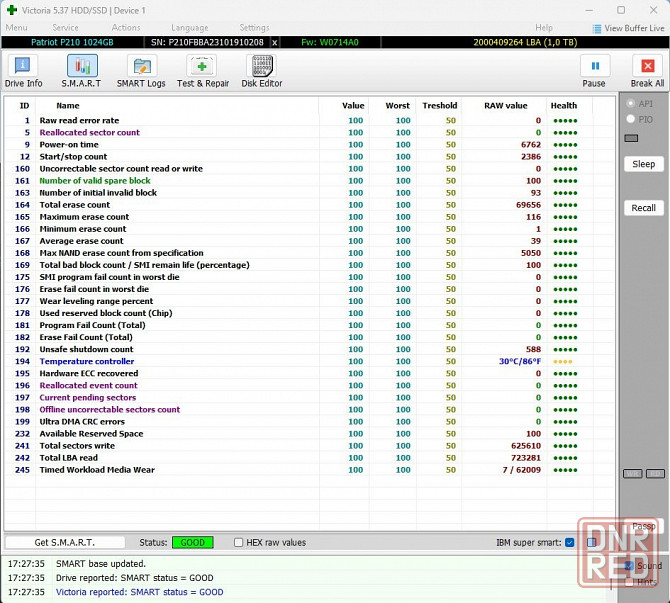The width and height of the screenshot is (670, 603).
Task: Select the API radio option
Action: point(630,103)
